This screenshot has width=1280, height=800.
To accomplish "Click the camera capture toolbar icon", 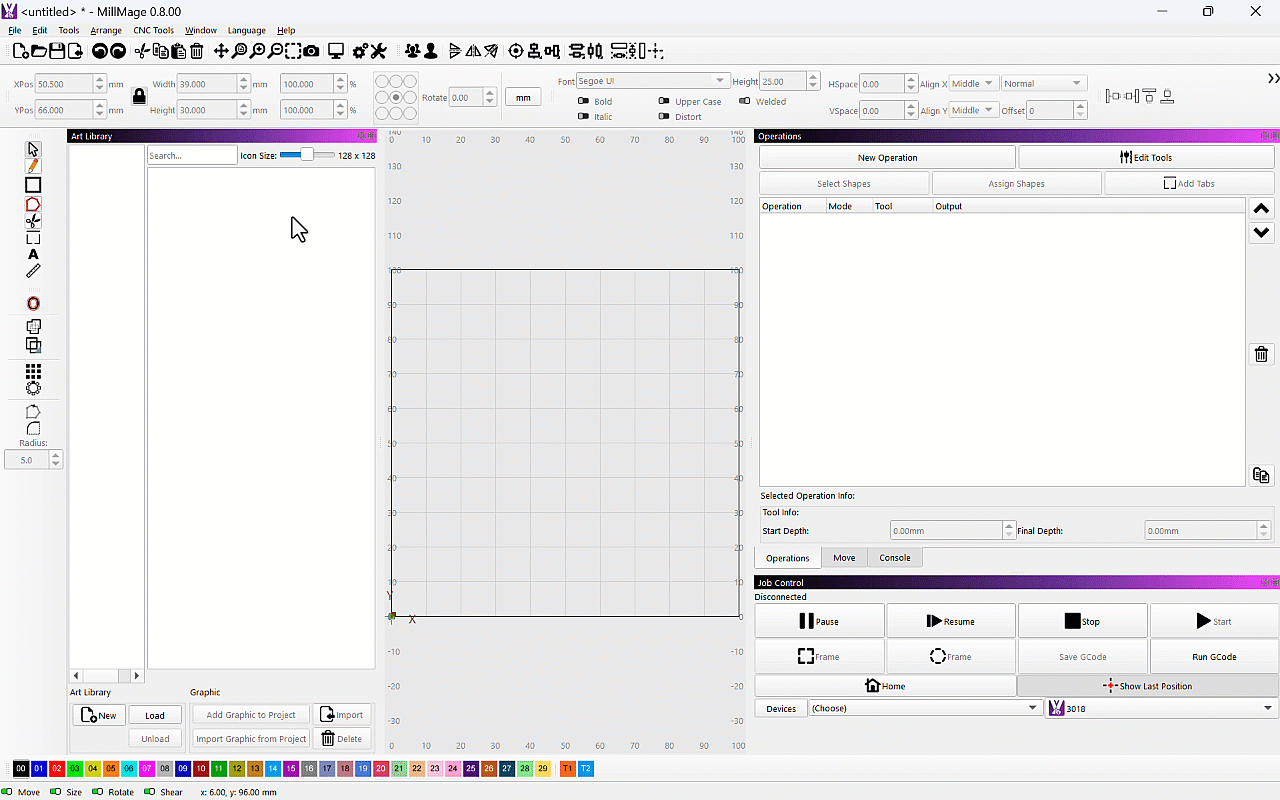I will [x=312, y=51].
